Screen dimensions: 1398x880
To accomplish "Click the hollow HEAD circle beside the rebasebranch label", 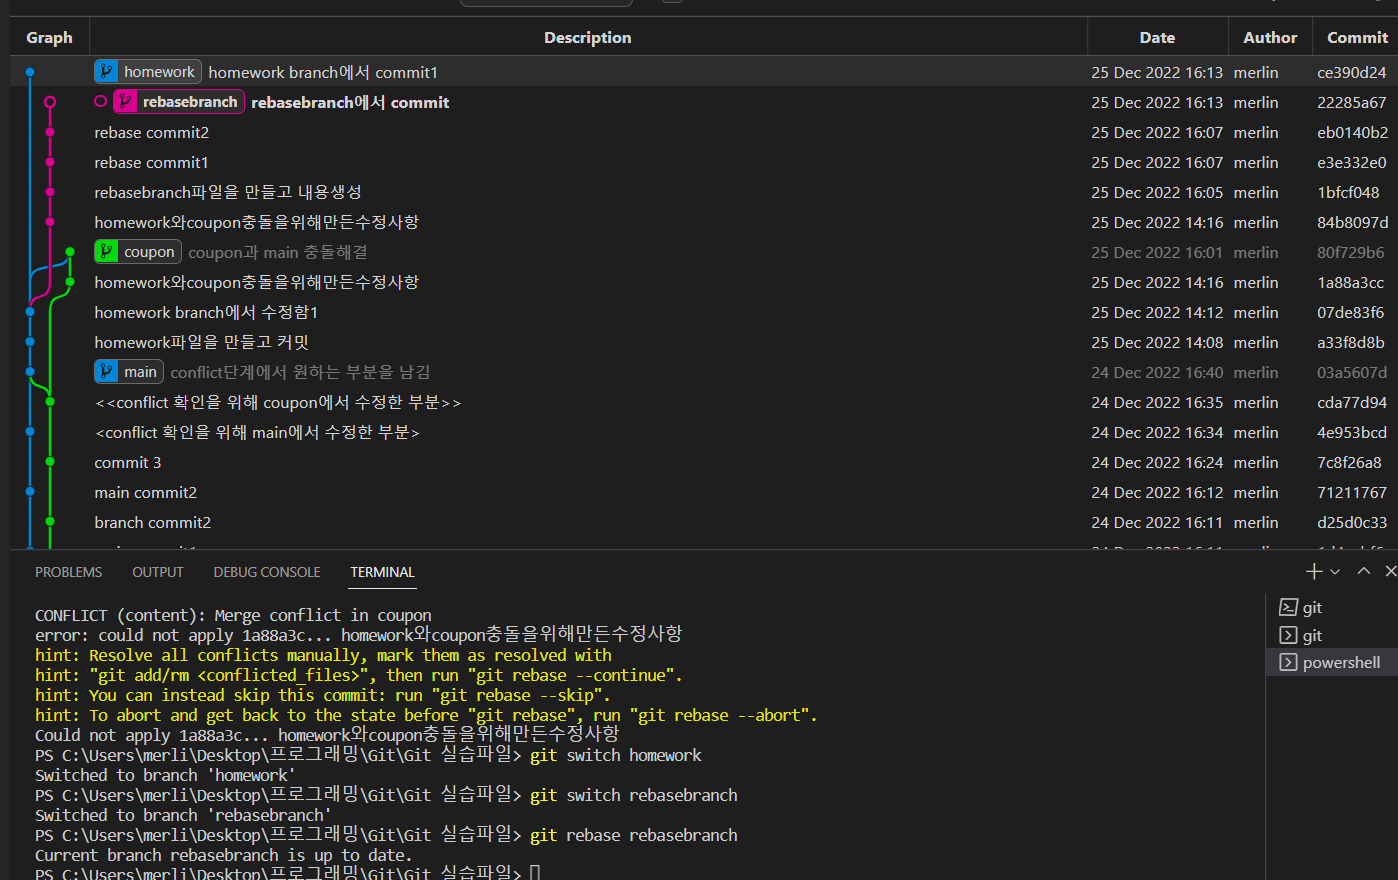I will pyautogui.click(x=100, y=101).
